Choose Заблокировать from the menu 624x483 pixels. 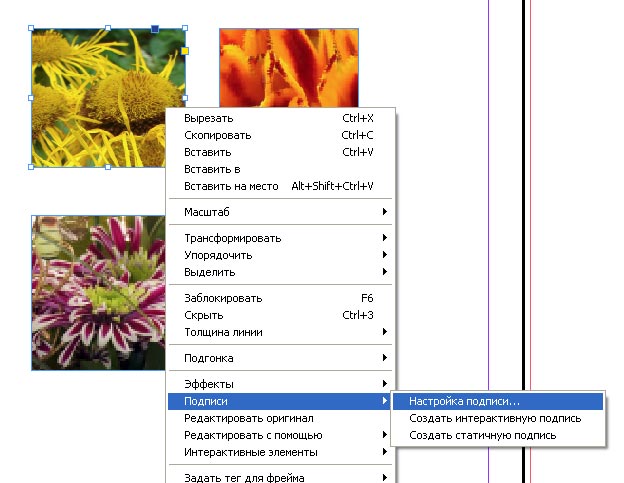point(280,298)
